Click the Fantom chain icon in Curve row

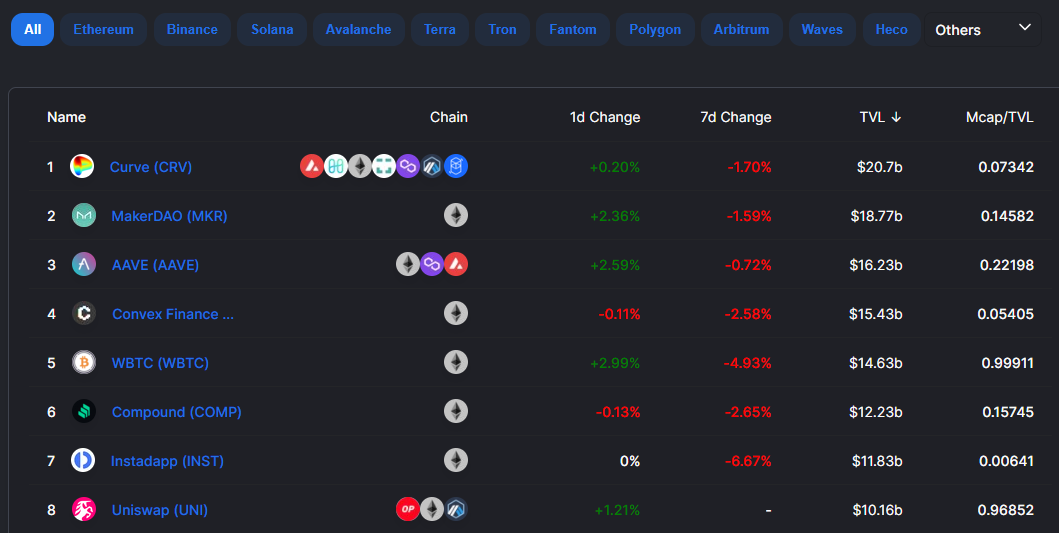click(456, 166)
